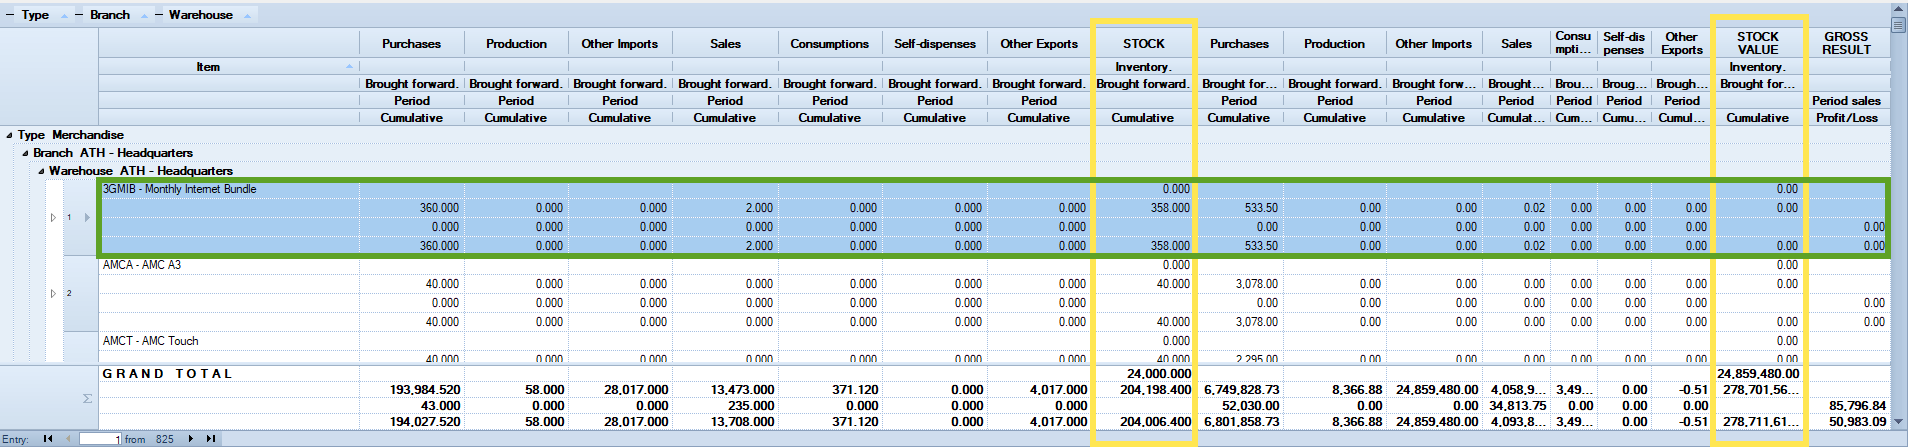Go to previous entry arrow
The width and height of the screenshot is (1908, 447).
(x=68, y=439)
